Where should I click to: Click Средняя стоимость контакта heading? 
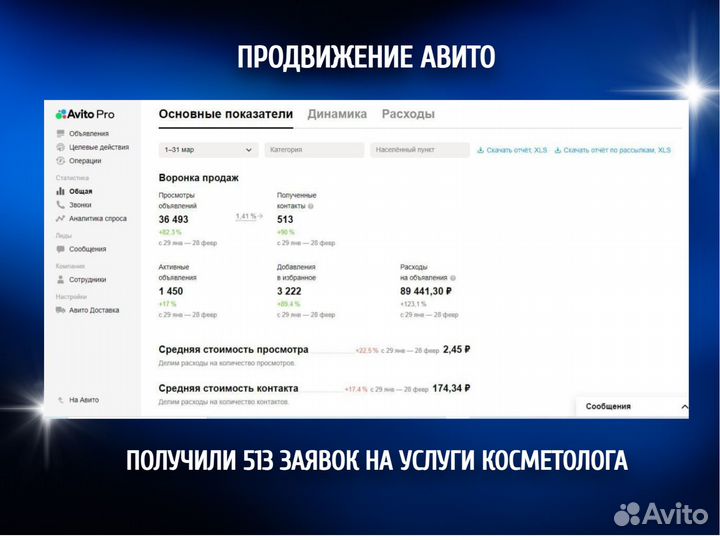click(x=228, y=388)
